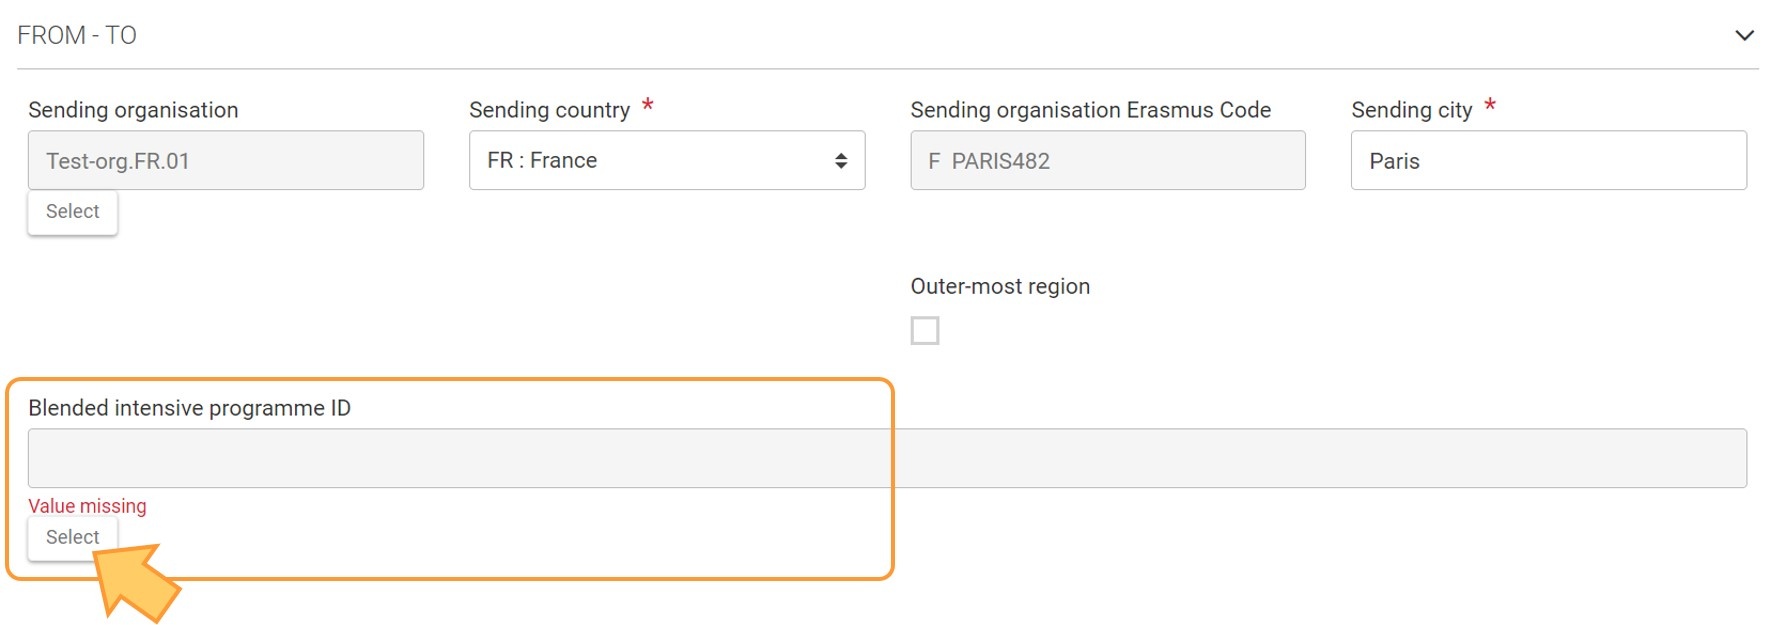Click Select under Sending organisation
This screenshot has height=625, width=1771.
tap(73, 212)
